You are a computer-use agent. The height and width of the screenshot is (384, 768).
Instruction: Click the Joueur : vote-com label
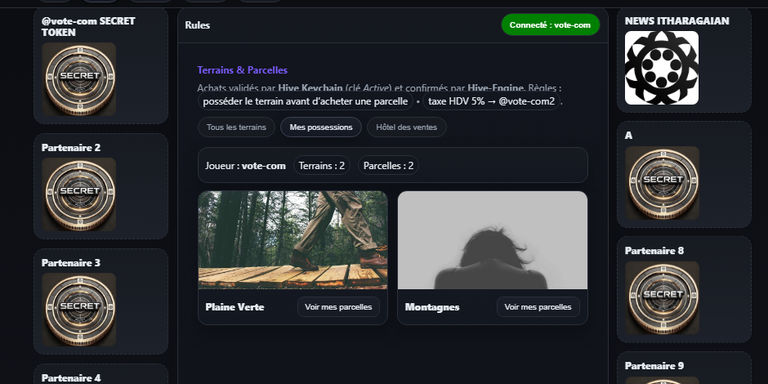point(245,166)
